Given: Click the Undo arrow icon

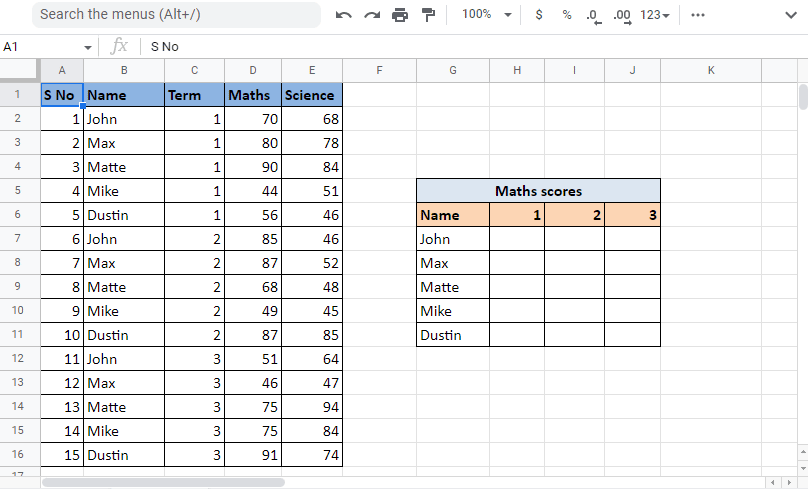Looking at the screenshot, I should [x=344, y=15].
